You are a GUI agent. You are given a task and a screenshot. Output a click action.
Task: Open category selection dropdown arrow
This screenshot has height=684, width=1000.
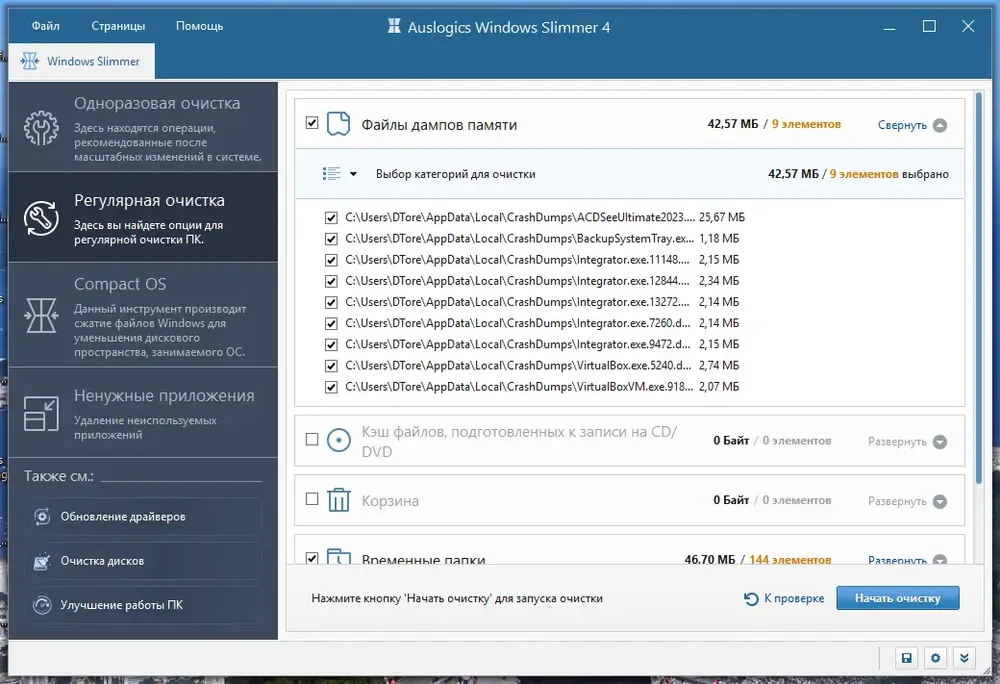[353, 174]
